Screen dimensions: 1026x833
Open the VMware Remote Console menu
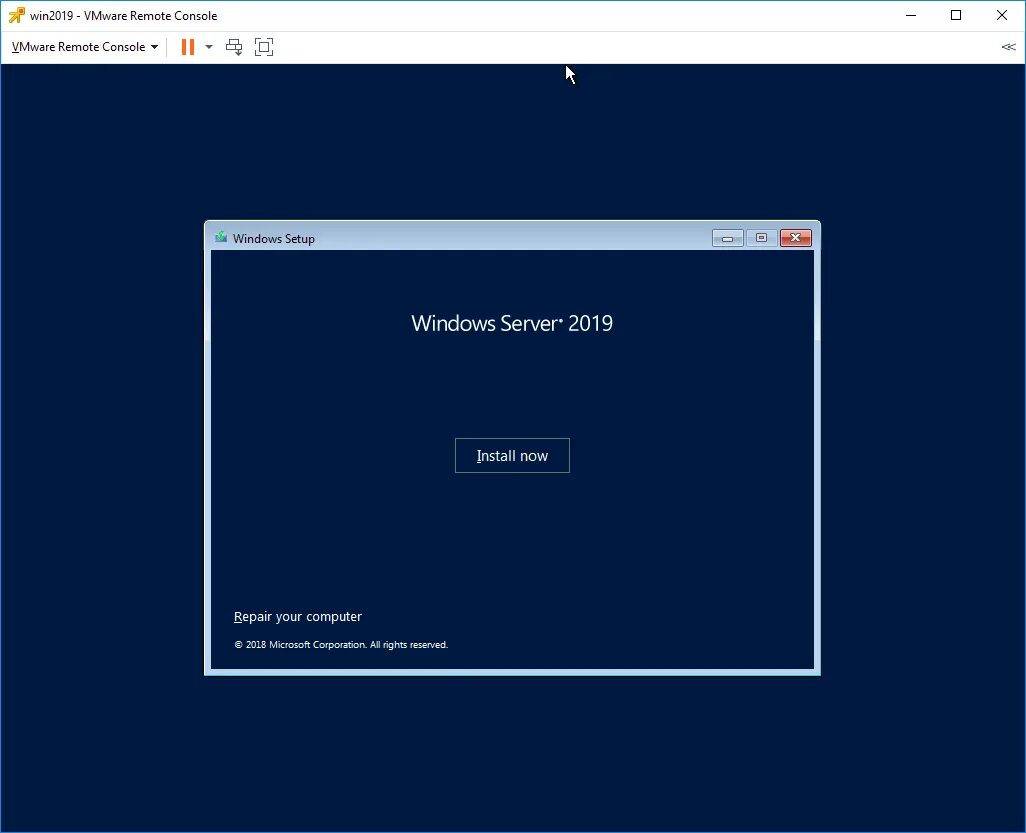coord(85,46)
